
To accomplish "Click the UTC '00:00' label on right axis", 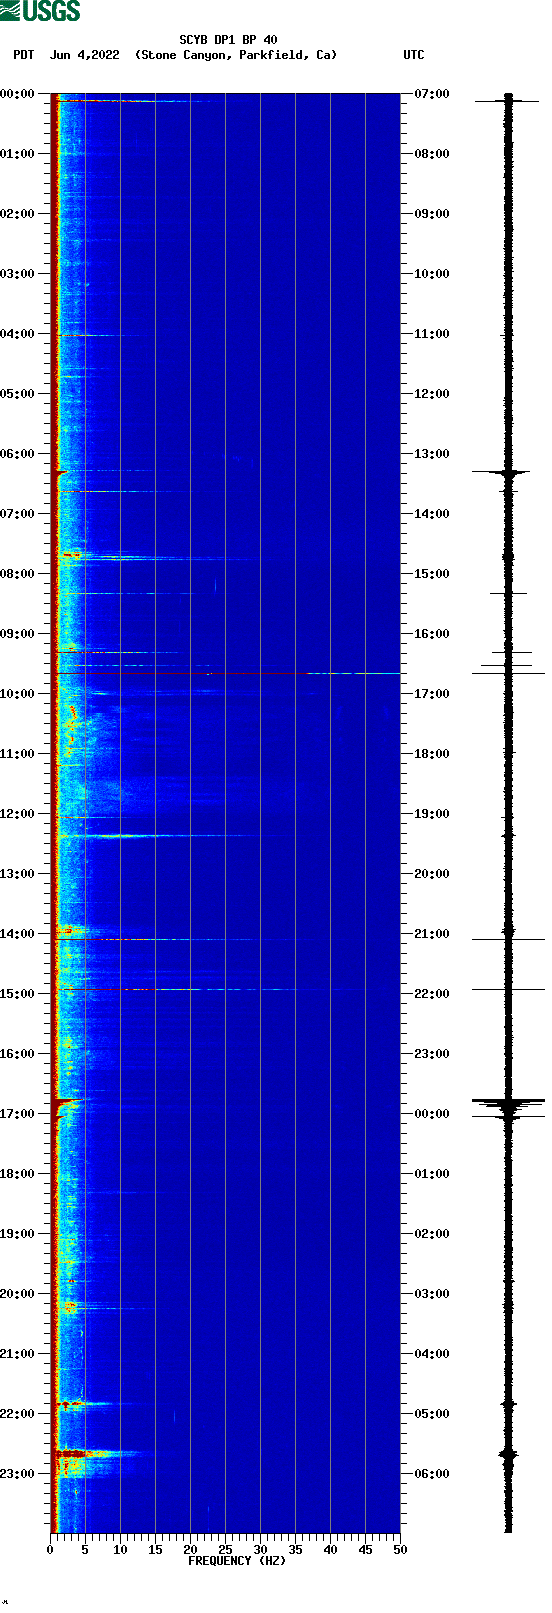I will 432,1114.
